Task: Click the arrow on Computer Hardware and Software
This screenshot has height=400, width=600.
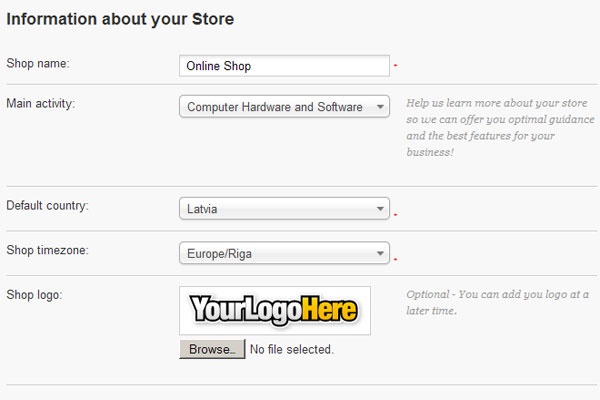Action: 380,106
